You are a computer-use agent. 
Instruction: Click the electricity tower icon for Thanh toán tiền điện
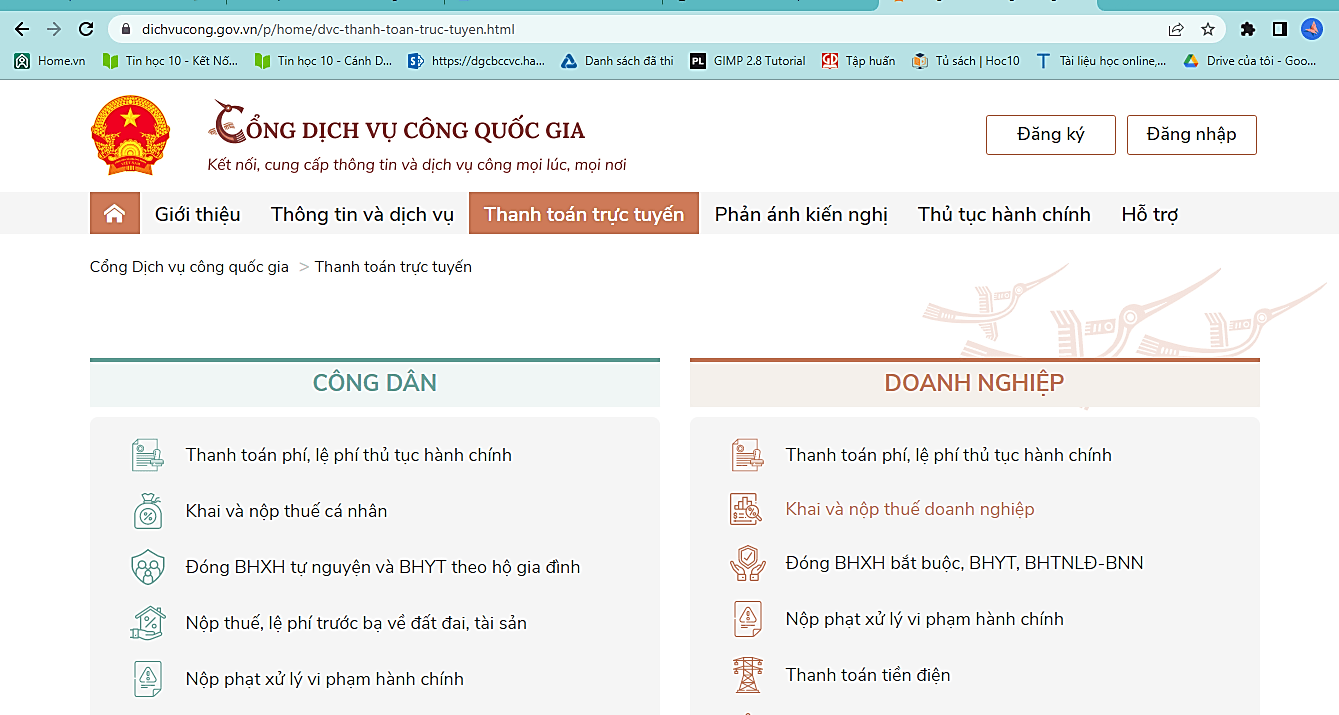747,675
